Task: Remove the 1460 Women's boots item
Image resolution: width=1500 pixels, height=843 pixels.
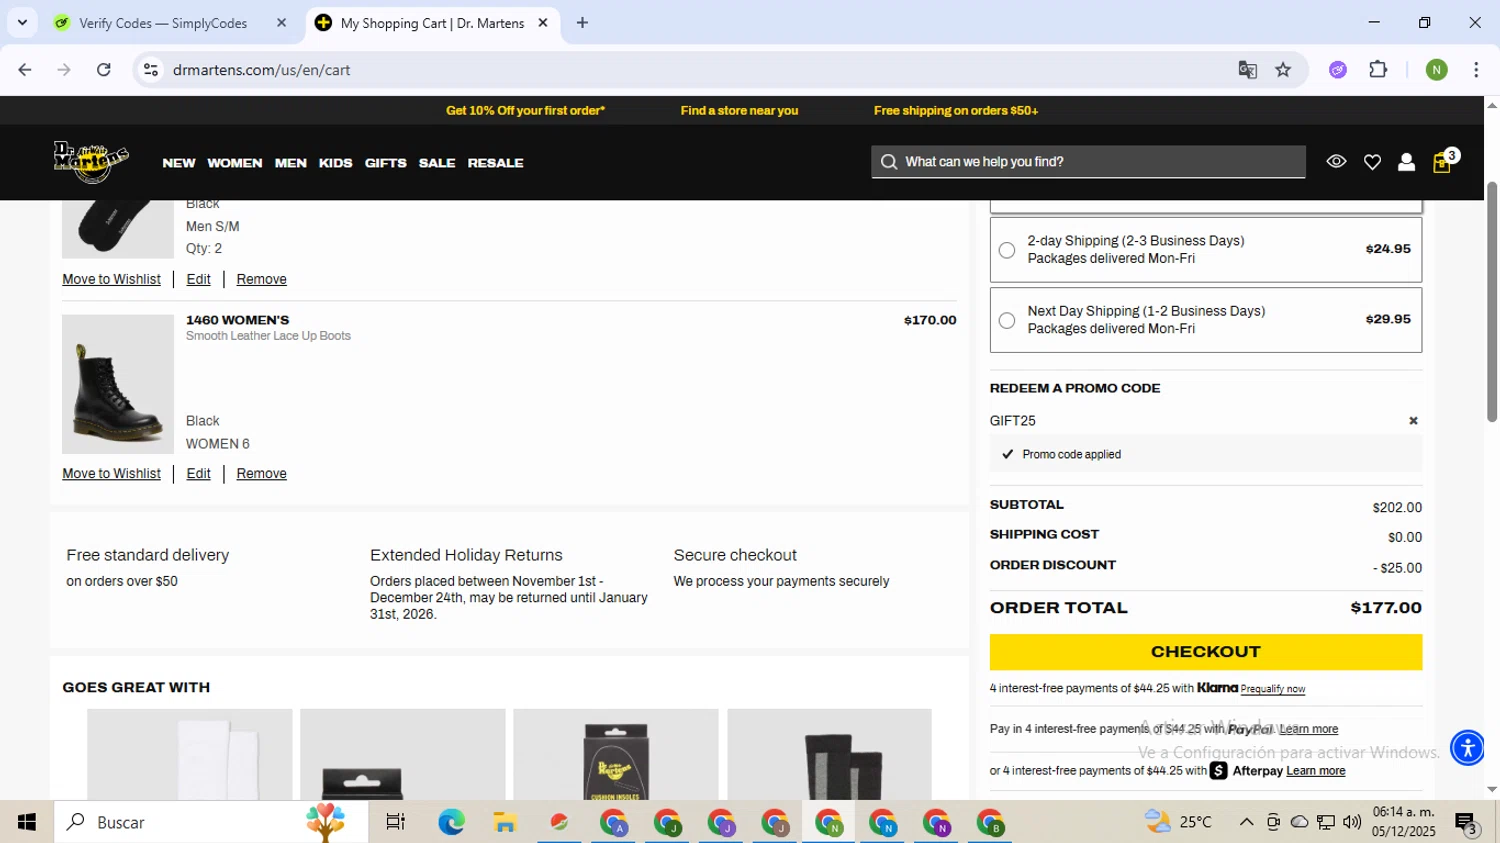Action: click(x=261, y=474)
